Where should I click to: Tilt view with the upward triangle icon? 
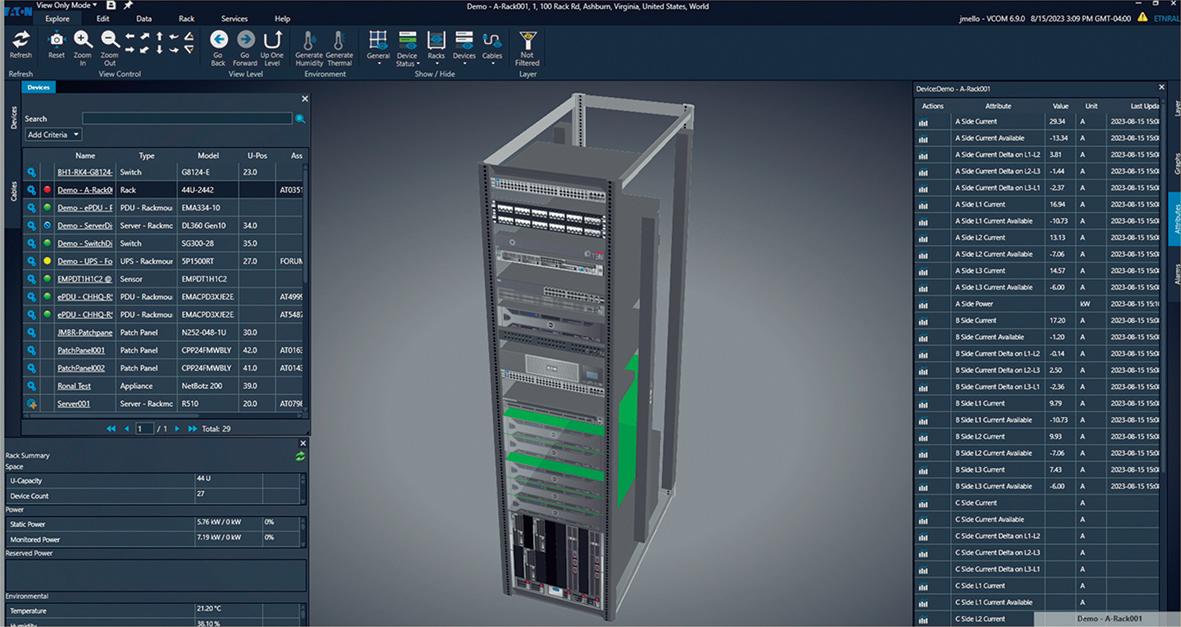(x=189, y=36)
